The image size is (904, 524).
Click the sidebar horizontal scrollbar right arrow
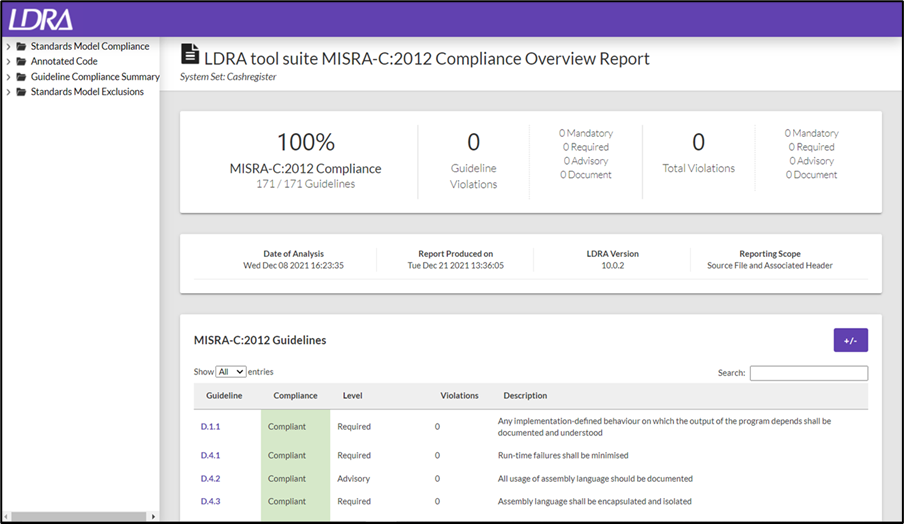[x=153, y=517]
